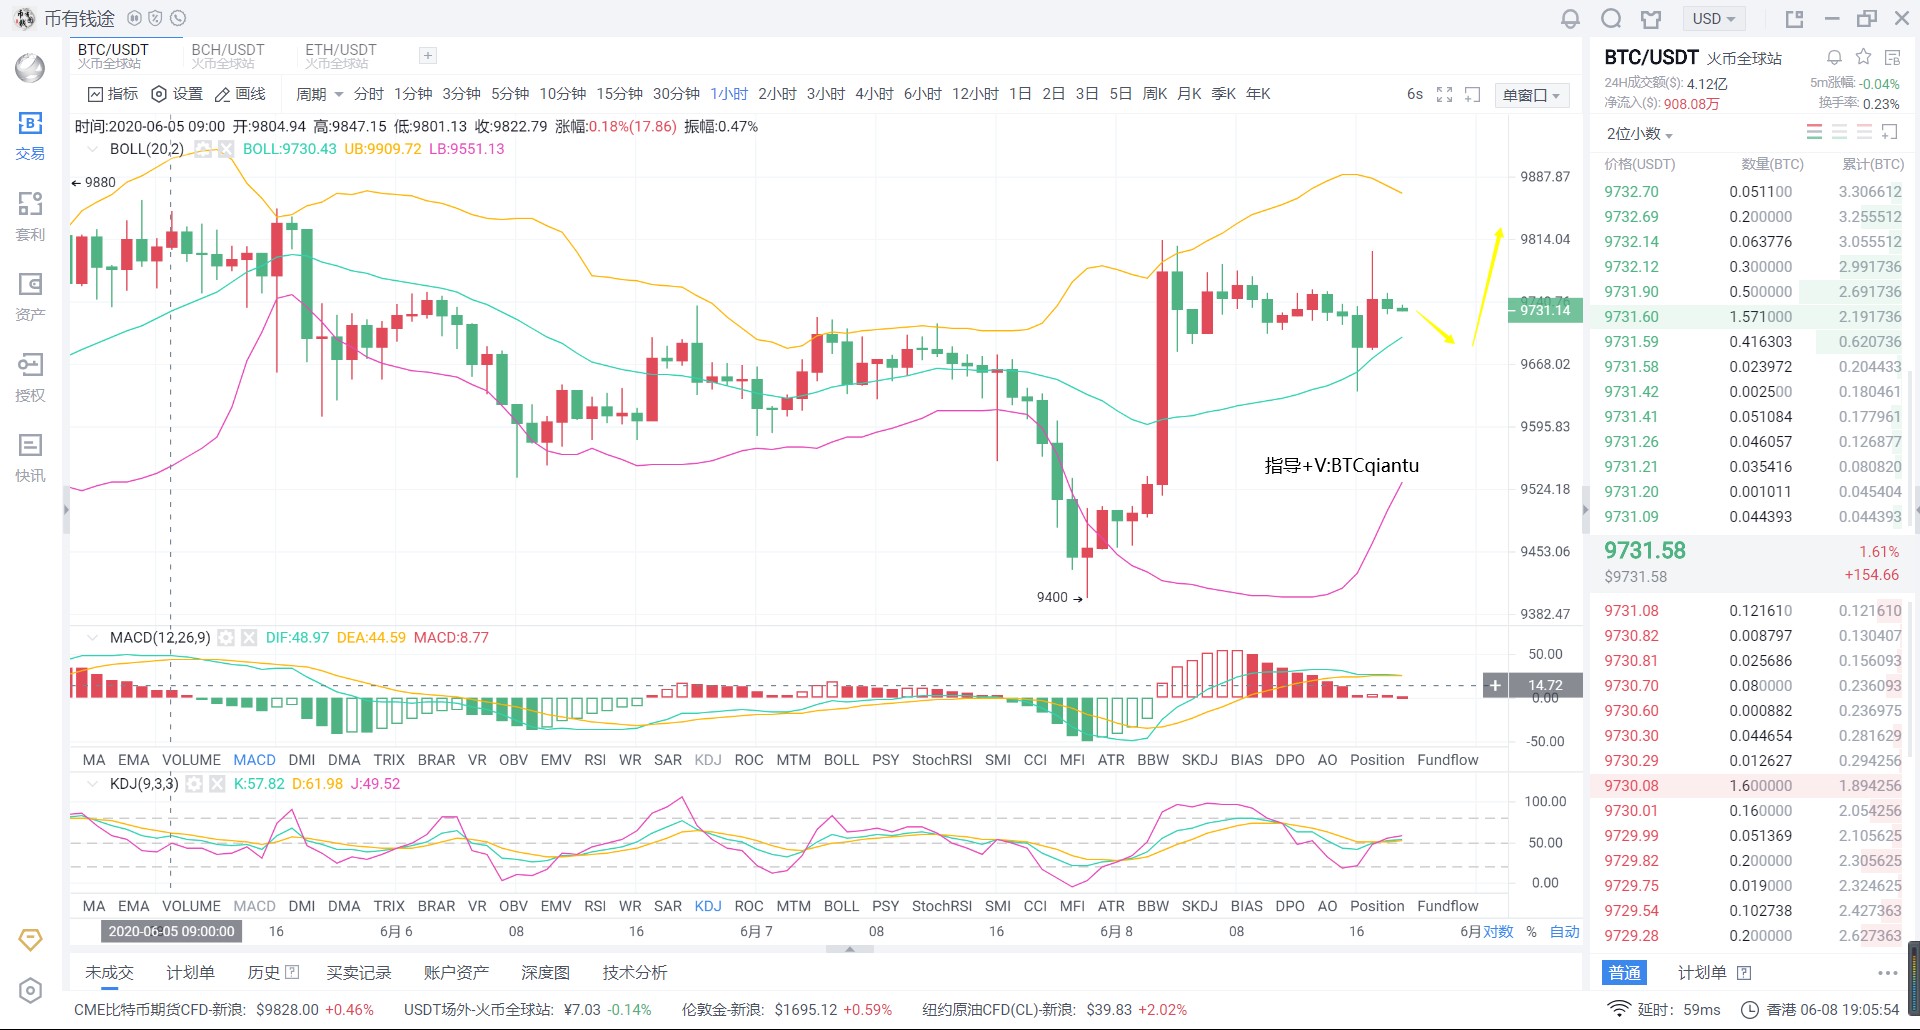
Task: Toggle 自动 auto scale
Action: point(1564,931)
